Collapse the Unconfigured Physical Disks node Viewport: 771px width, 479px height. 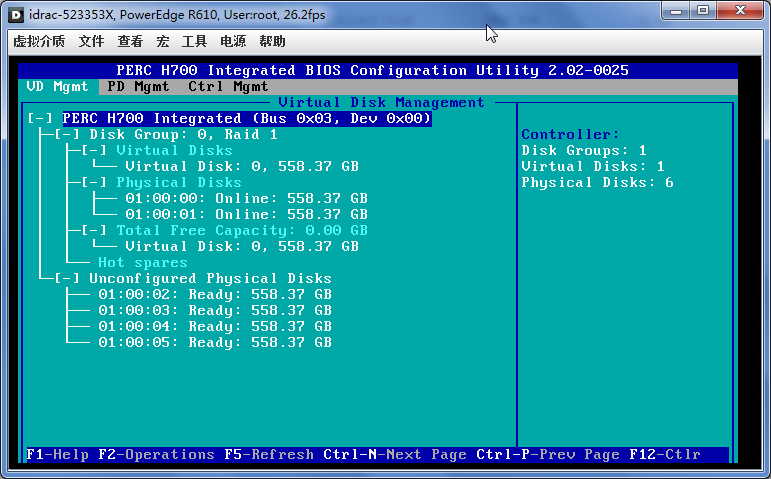tap(67, 278)
